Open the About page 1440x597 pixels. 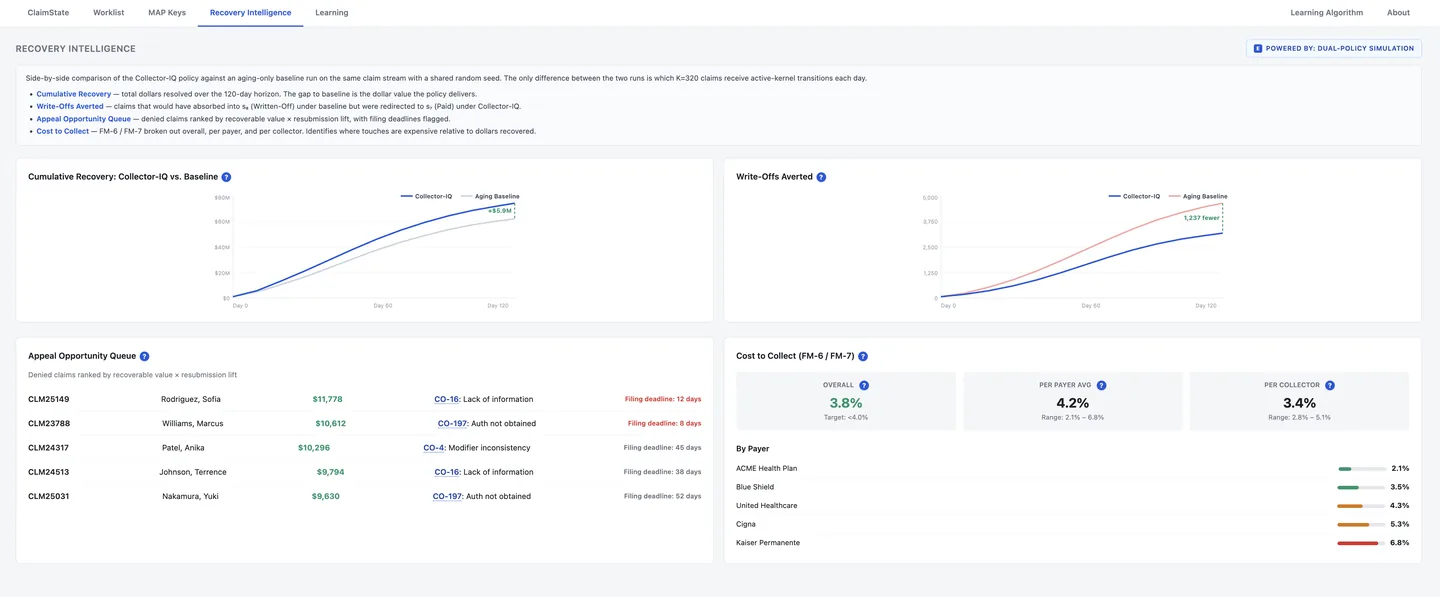coord(1398,13)
